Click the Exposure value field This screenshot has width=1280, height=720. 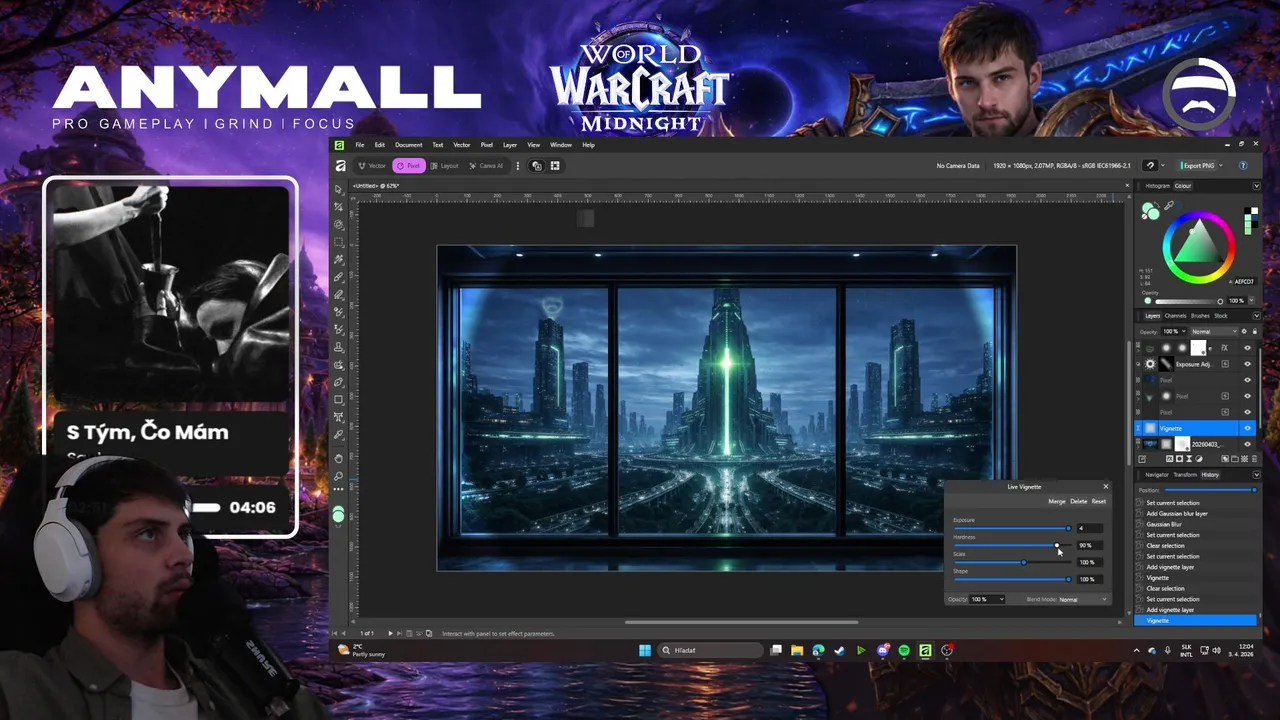click(1088, 528)
